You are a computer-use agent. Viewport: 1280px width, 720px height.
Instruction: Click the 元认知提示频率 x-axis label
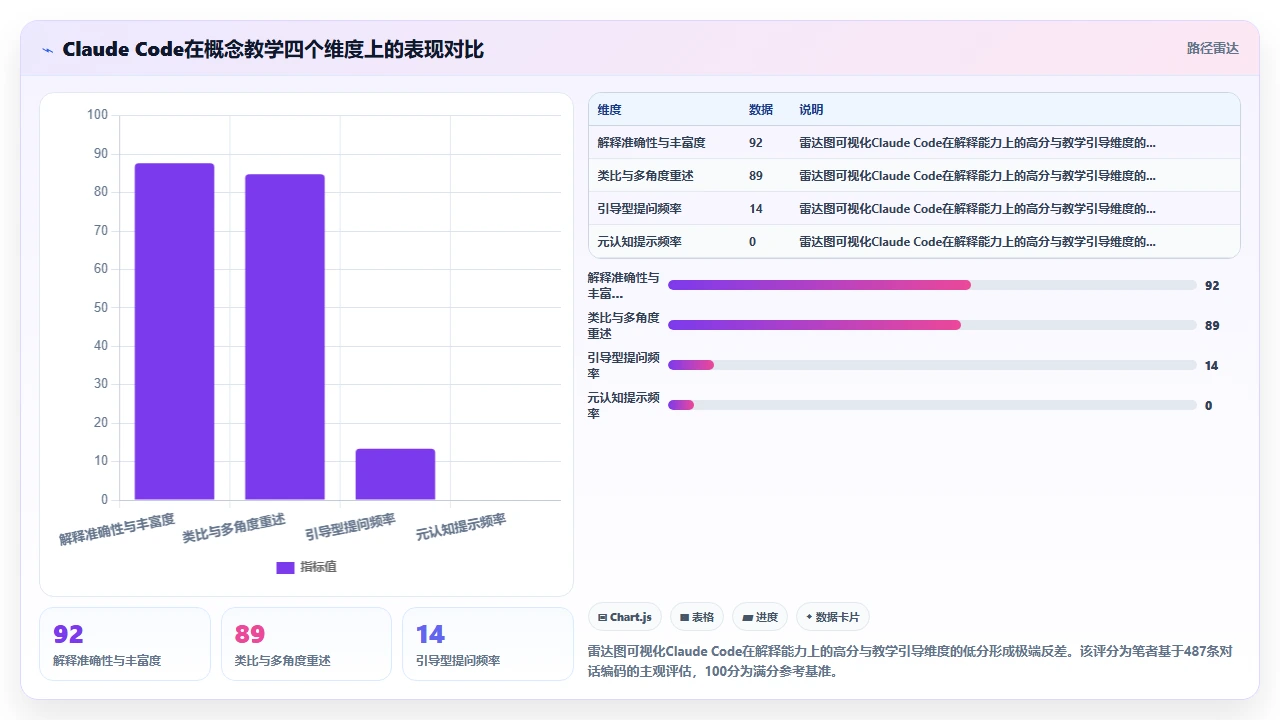[461, 527]
